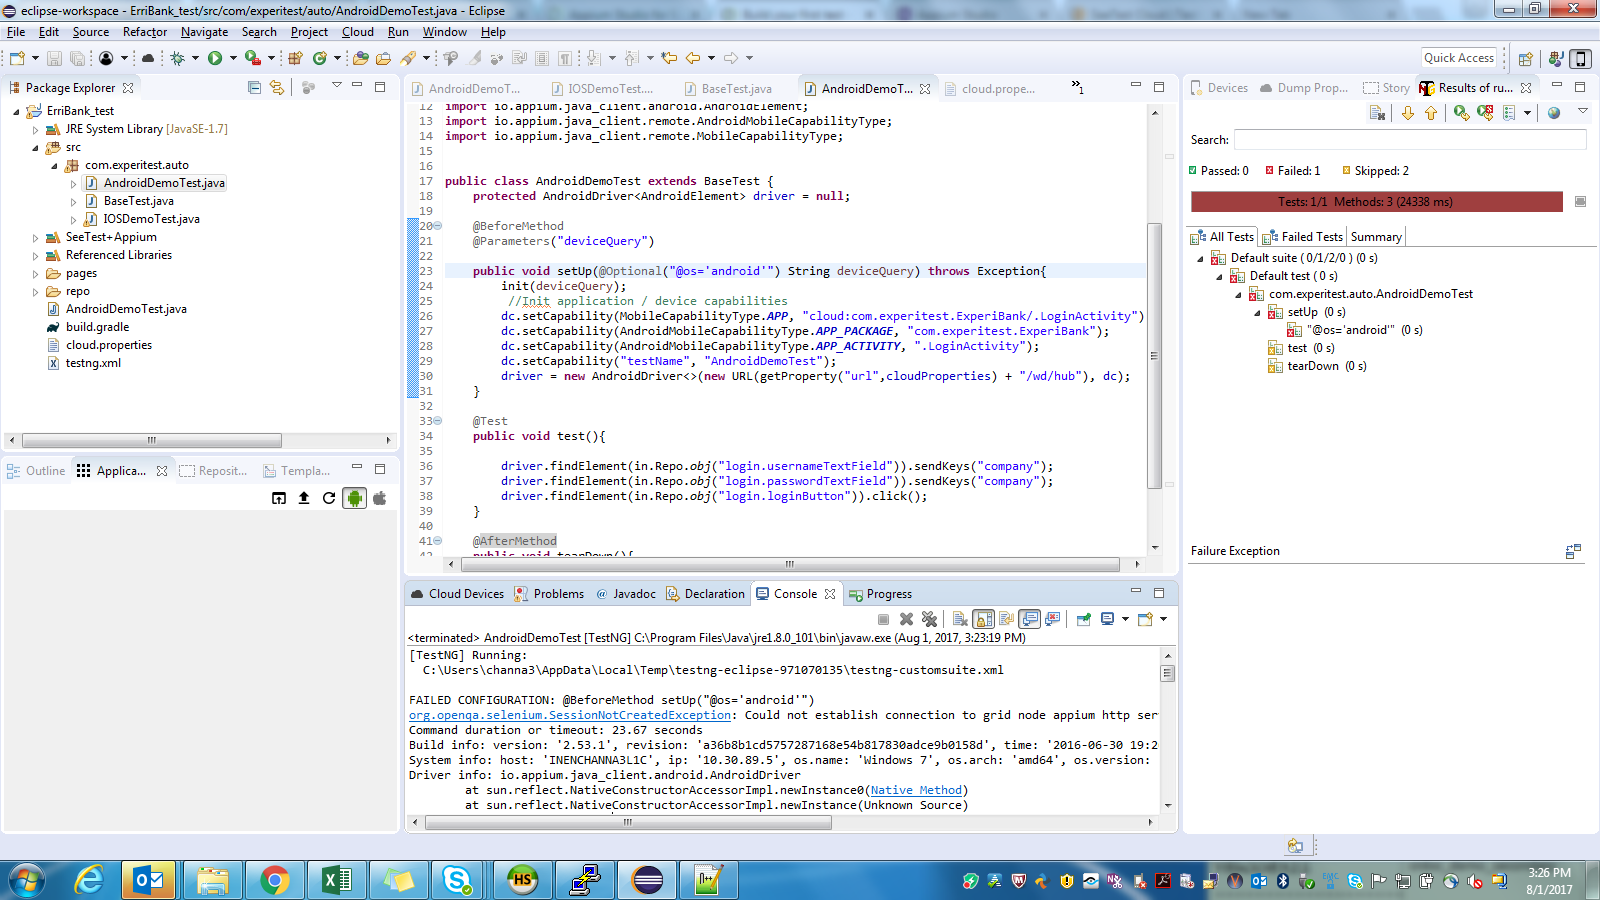
Task: Click Collapse All in Package Explorer
Action: coord(254,88)
